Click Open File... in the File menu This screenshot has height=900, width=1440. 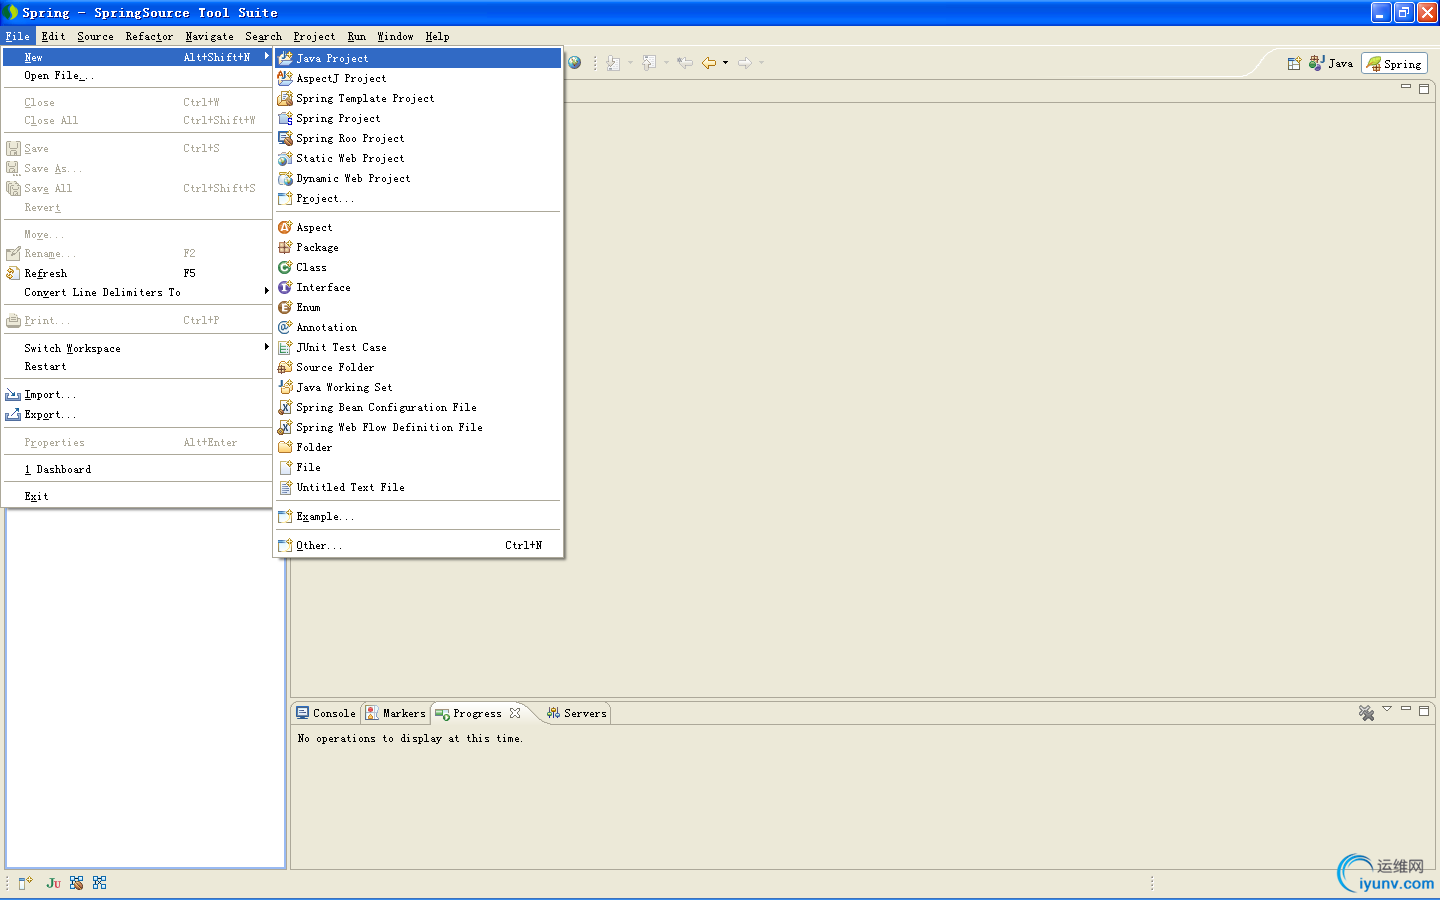[138, 76]
